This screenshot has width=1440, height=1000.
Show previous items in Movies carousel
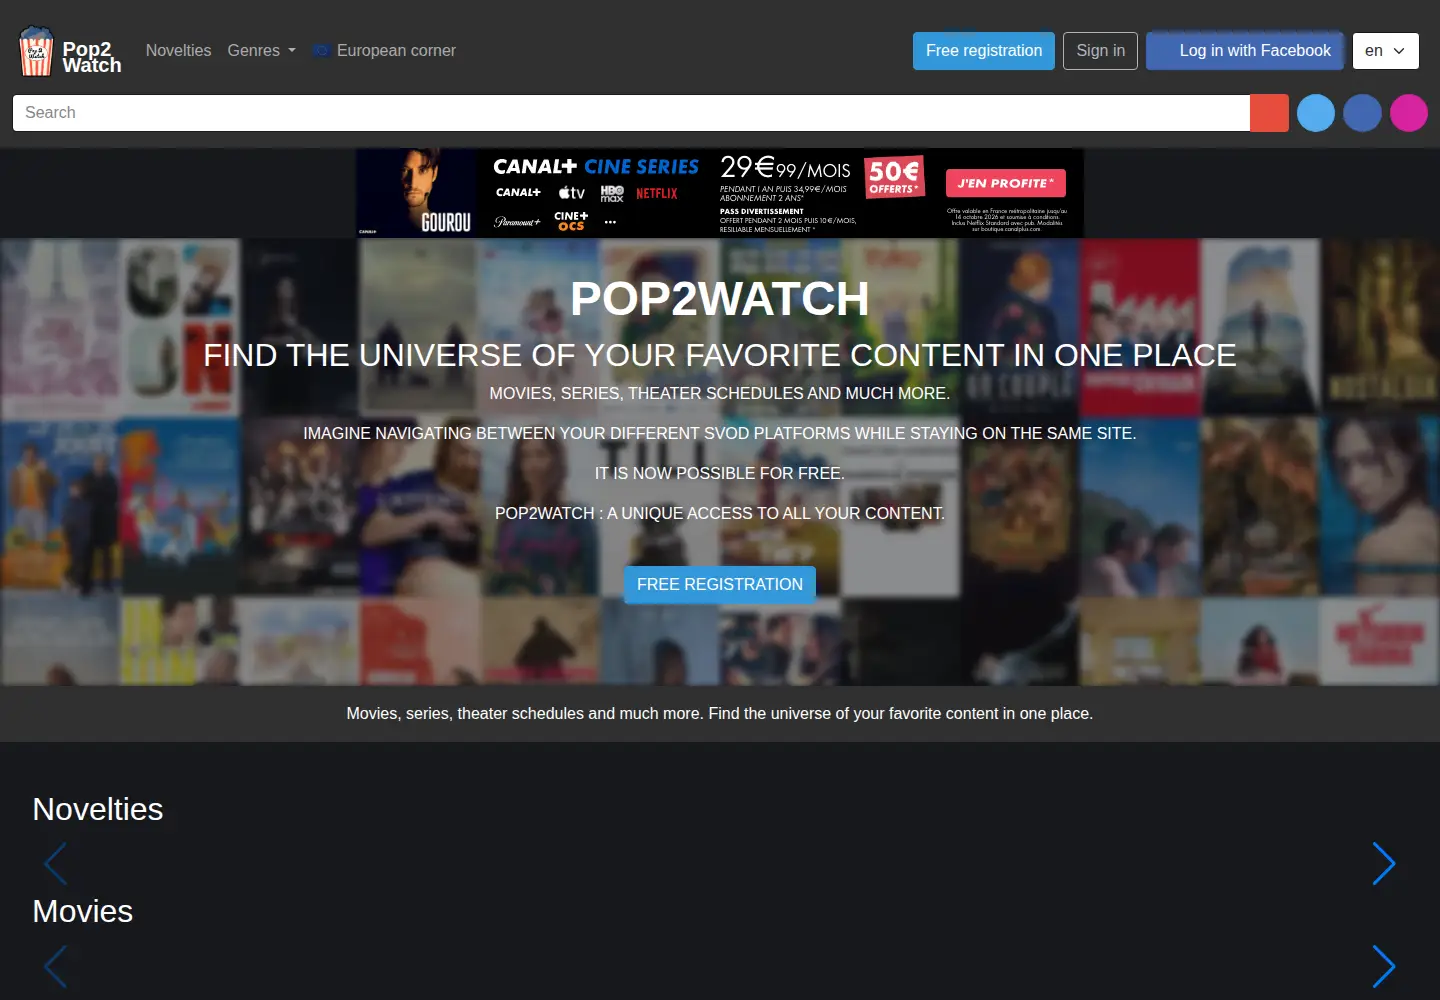tap(56, 967)
